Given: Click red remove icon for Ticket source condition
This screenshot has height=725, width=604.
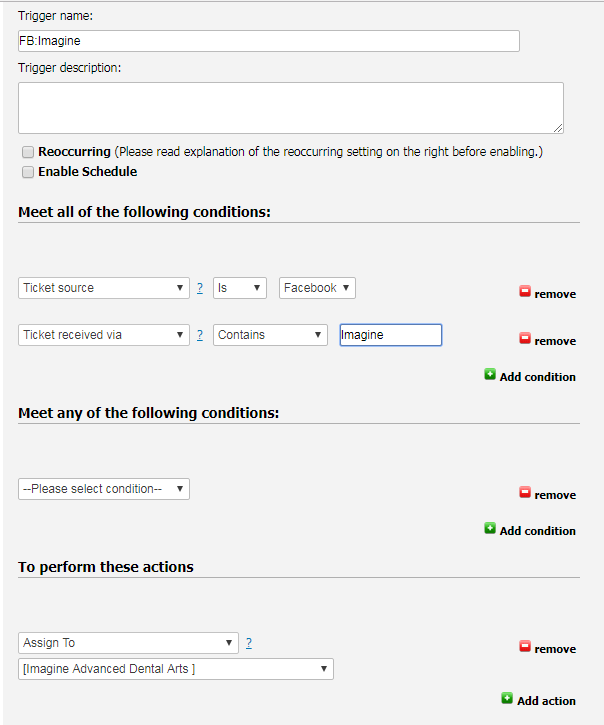Looking at the screenshot, I should 525,292.
